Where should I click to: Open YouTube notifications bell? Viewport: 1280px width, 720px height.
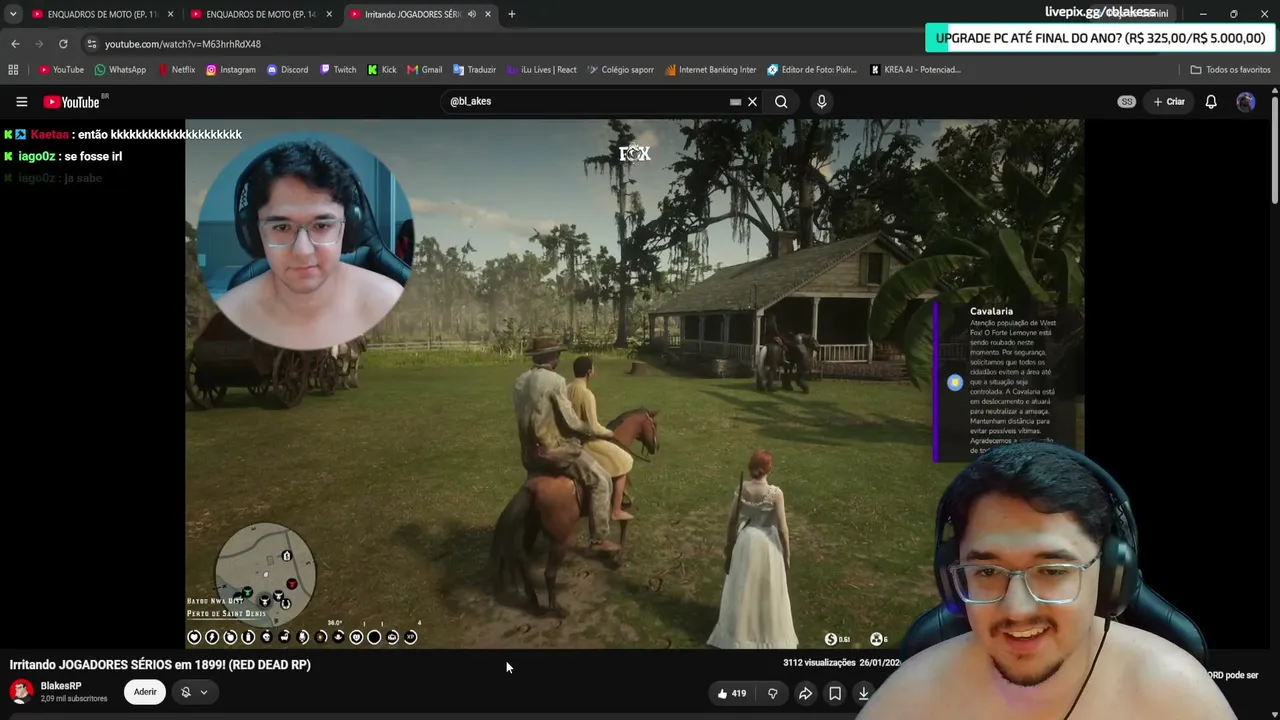pos(1211,101)
